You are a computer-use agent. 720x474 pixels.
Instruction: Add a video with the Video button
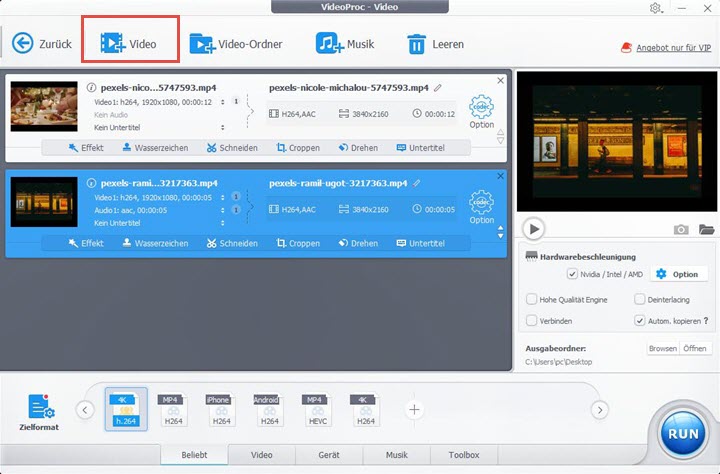129,44
